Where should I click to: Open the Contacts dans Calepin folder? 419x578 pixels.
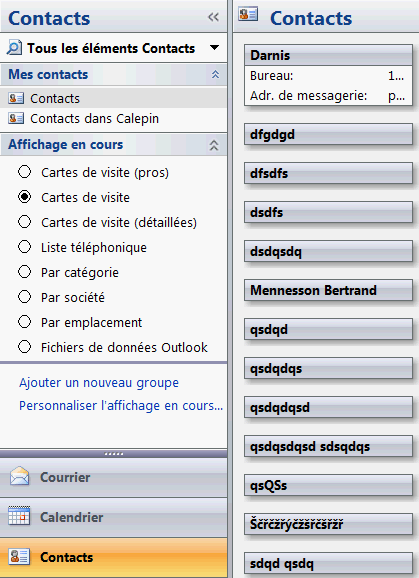pyautogui.click(x=113, y=118)
